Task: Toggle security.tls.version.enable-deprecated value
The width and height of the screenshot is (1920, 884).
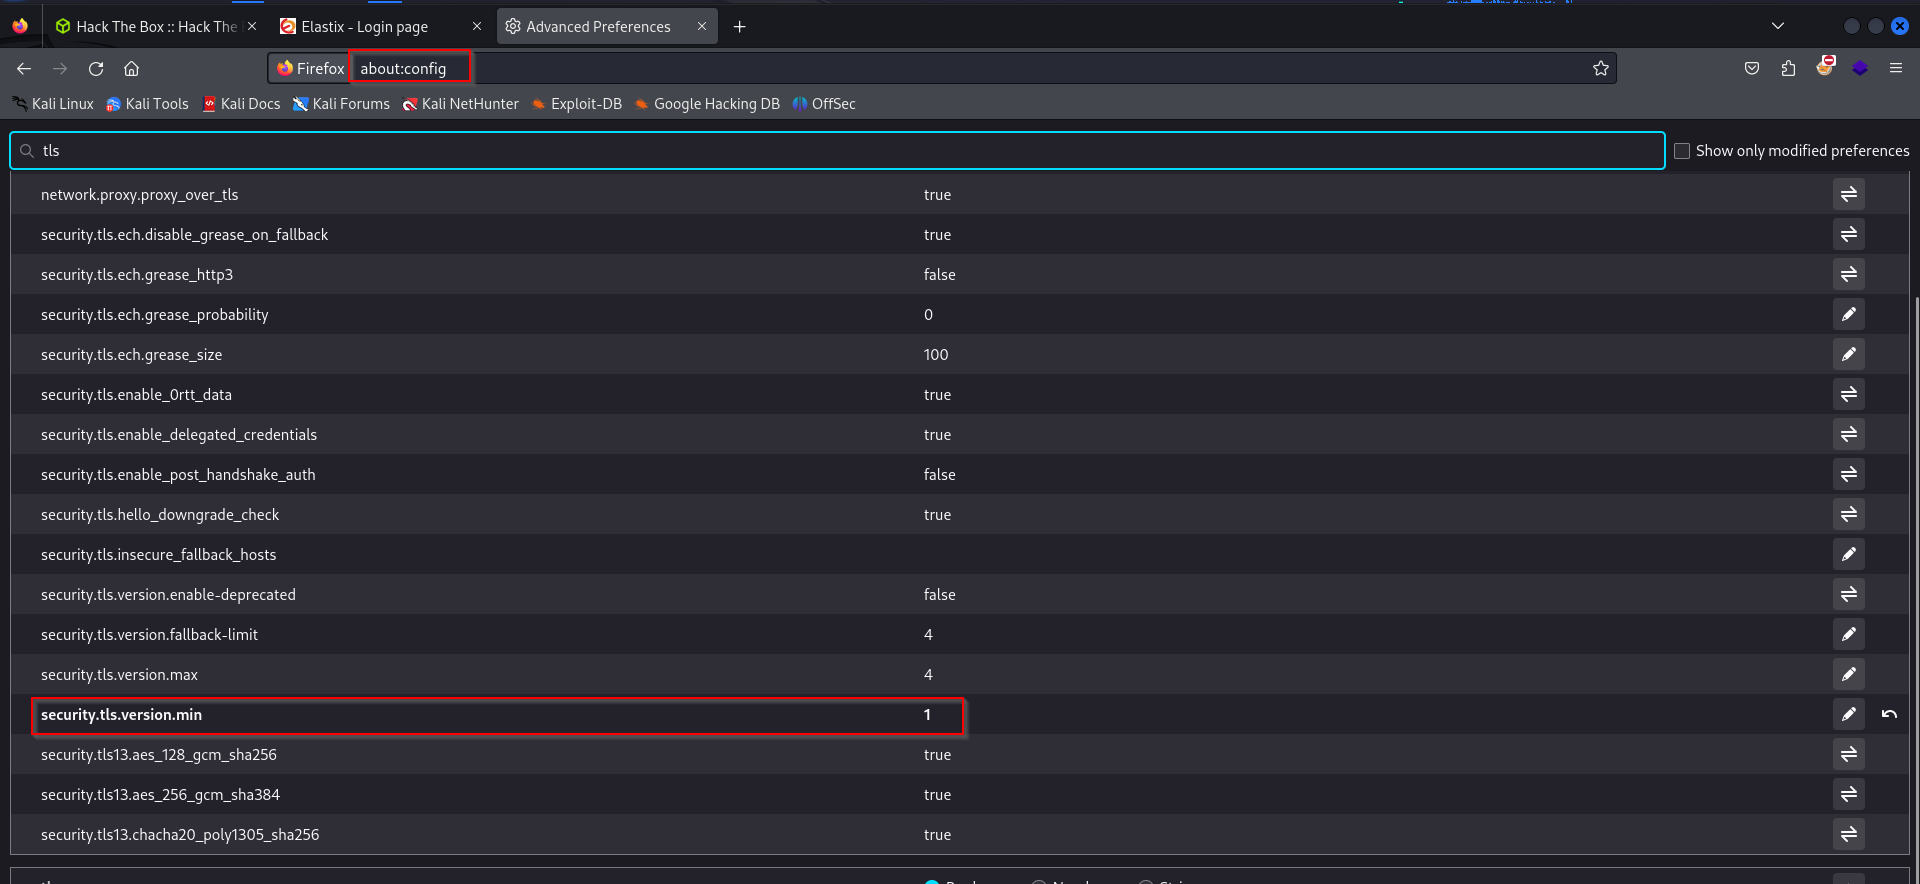Action: (x=1848, y=594)
